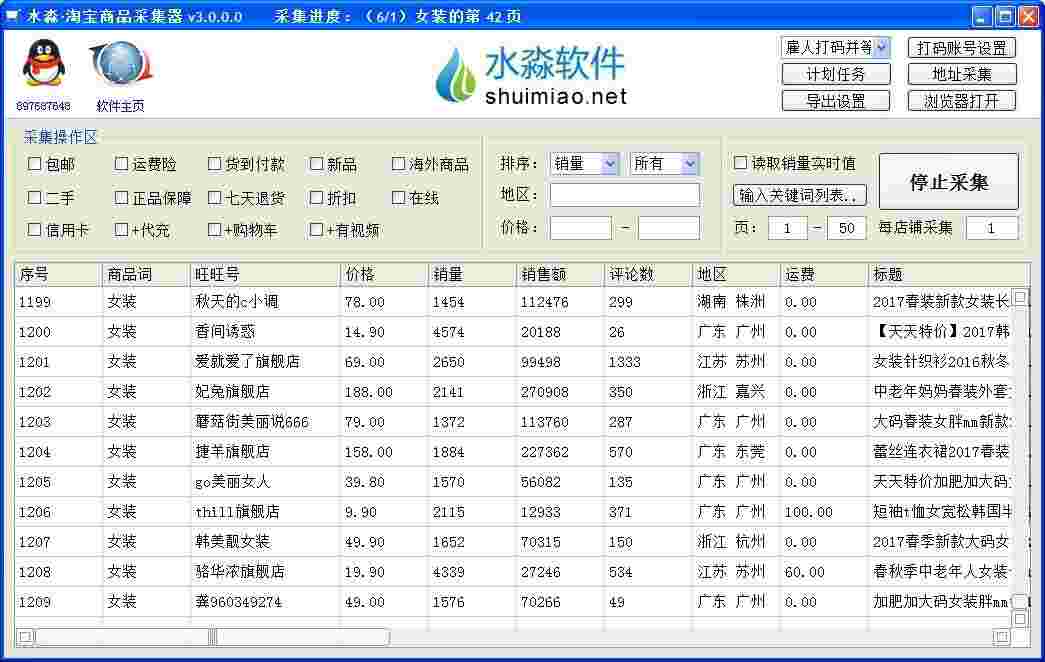The width and height of the screenshot is (1045, 662).
Task: Click the shuimiao.net water drop logo
Action: [457, 75]
